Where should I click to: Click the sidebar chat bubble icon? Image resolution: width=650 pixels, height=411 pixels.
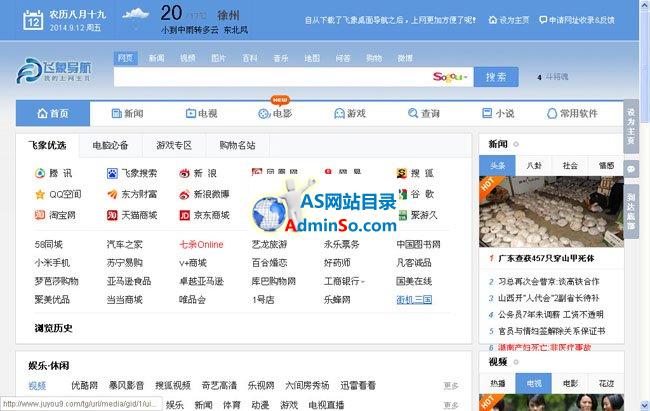click(631, 169)
